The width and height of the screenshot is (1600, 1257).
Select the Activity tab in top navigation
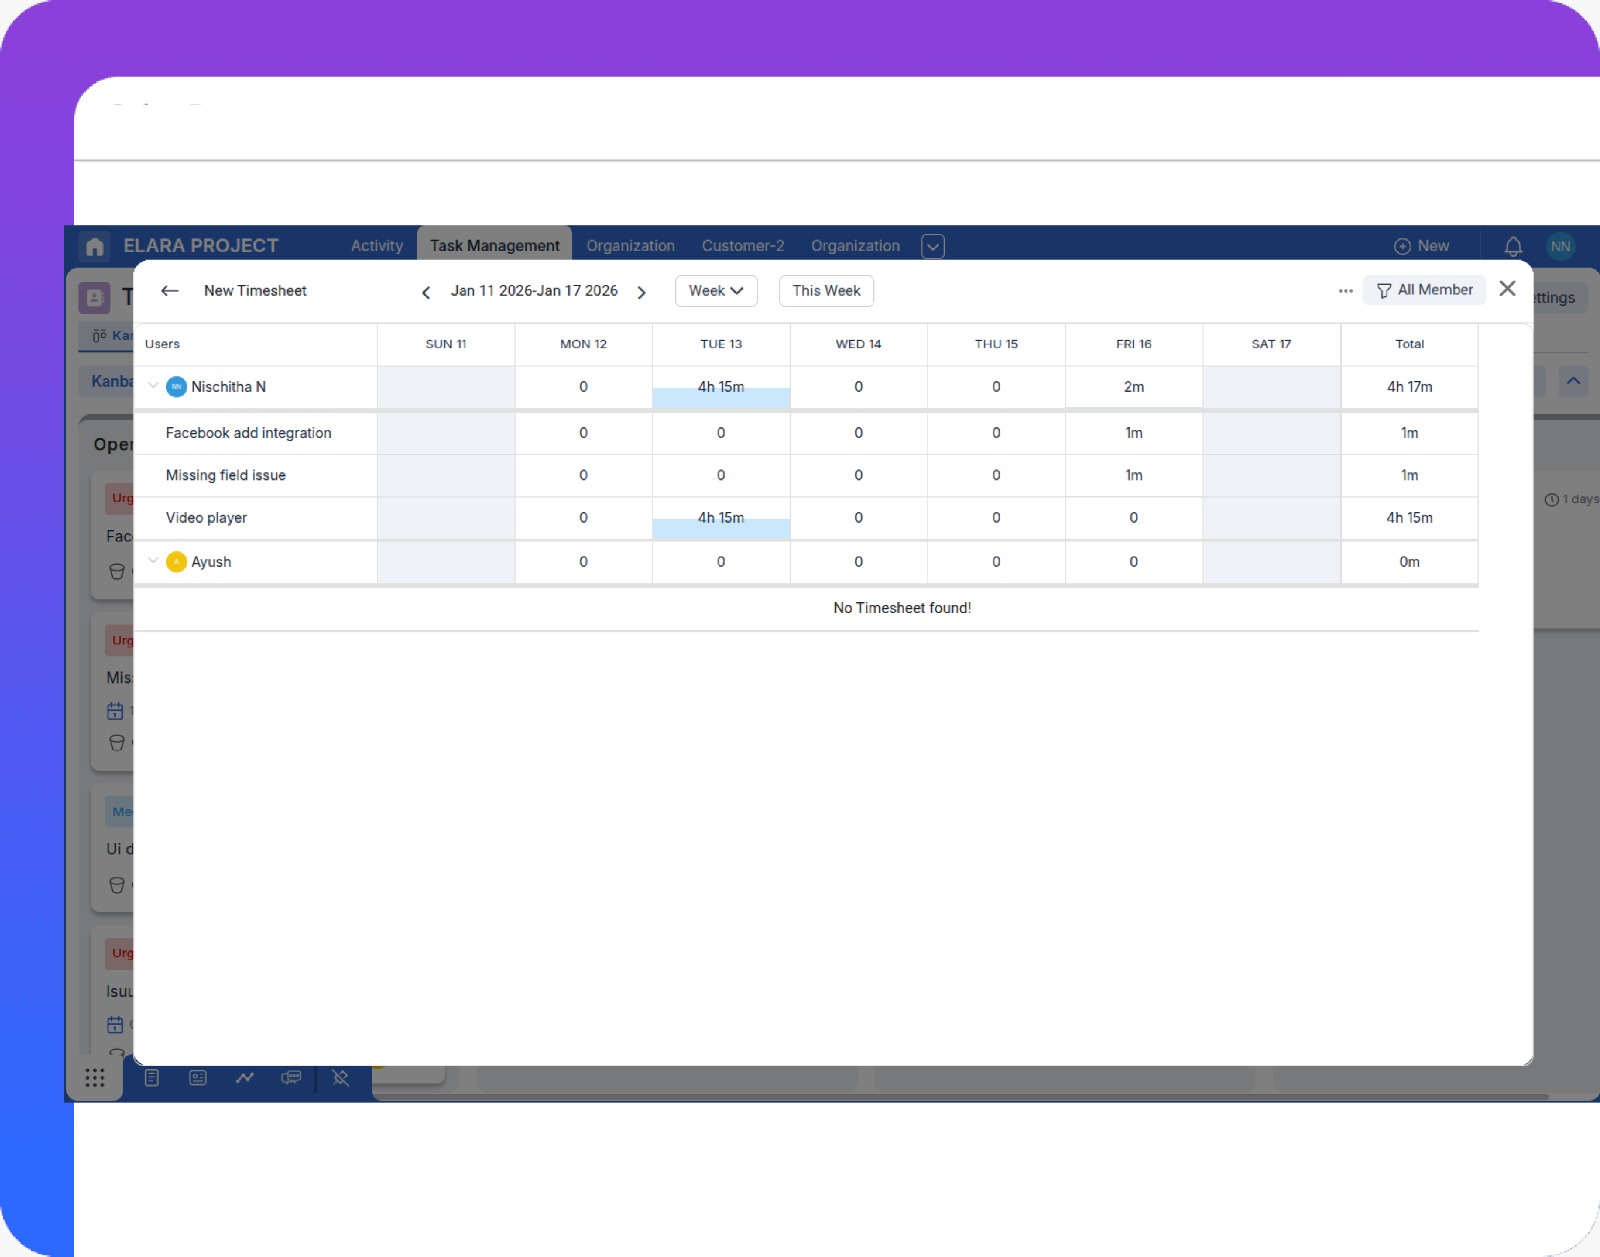point(376,245)
